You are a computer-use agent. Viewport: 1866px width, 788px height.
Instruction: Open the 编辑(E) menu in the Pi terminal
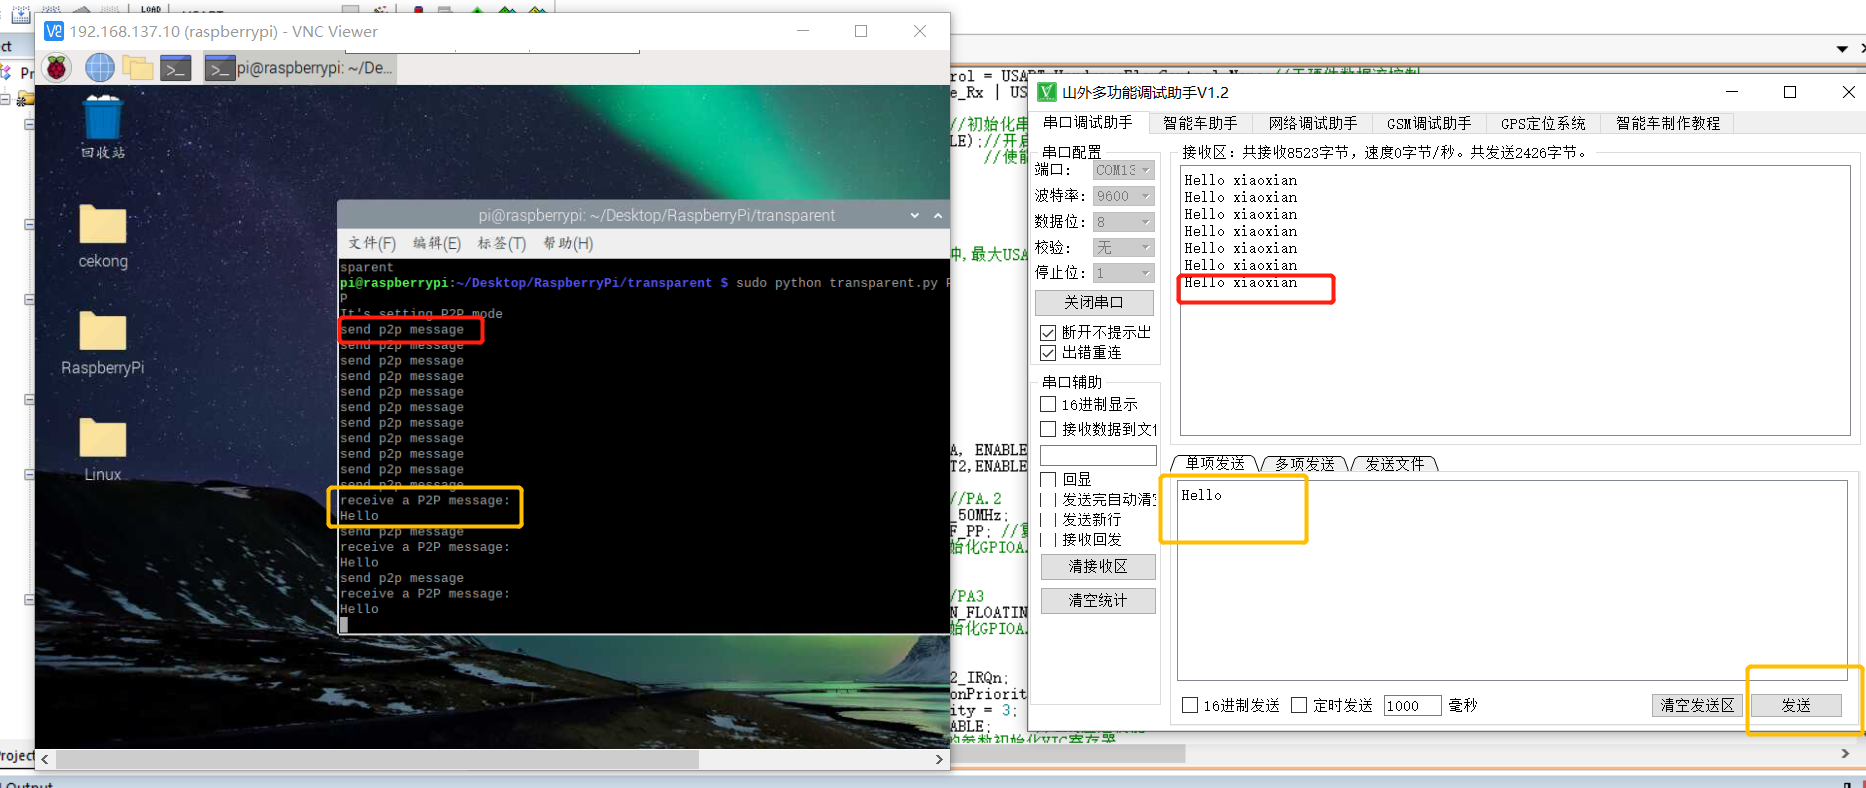pyautogui.click(x=437, y=243)
